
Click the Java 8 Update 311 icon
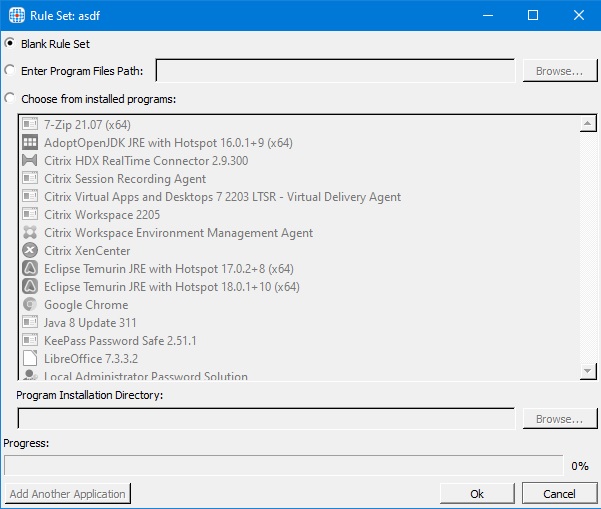(30, 322)
